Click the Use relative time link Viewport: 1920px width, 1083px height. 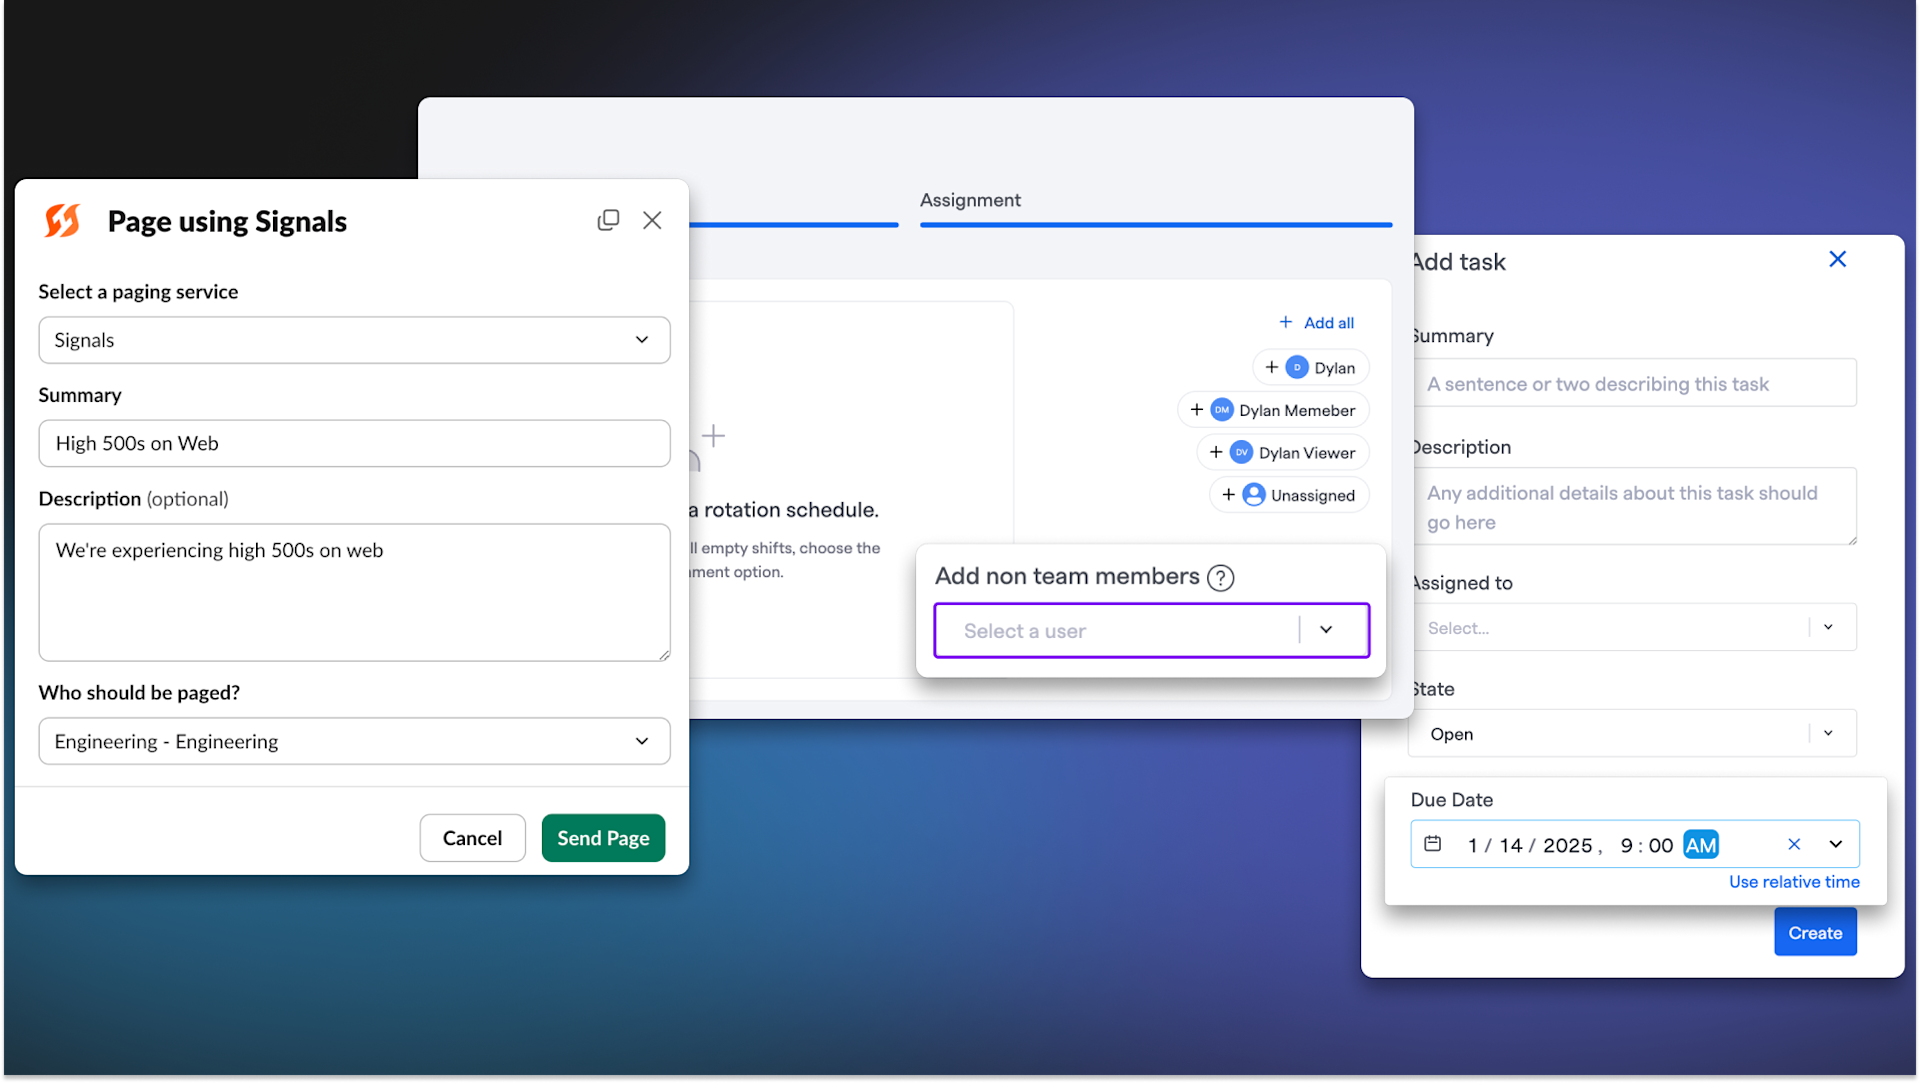[x=1794, y=882]
